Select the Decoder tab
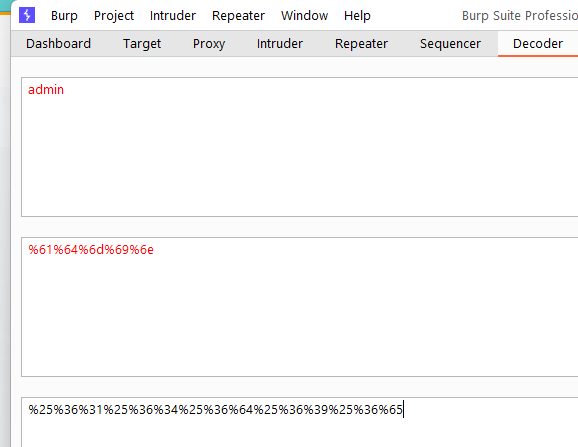 pos(538,44)
